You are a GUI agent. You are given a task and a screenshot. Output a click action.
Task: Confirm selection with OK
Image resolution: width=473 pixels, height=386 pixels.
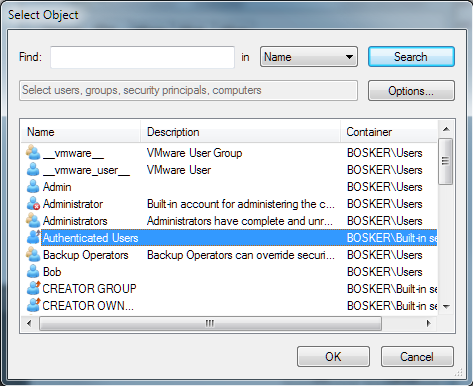pyautogui.click(x=333, y=357)
